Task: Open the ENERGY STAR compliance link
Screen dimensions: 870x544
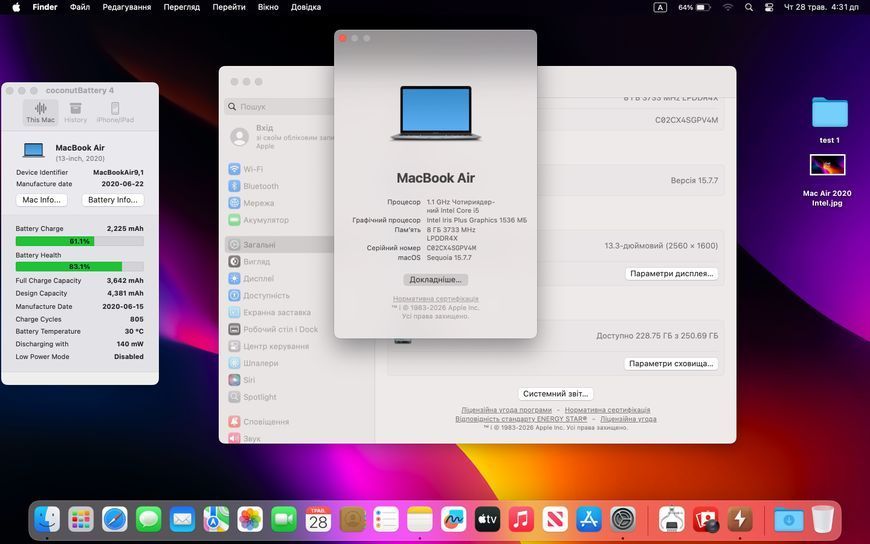Action: point(521,419)
